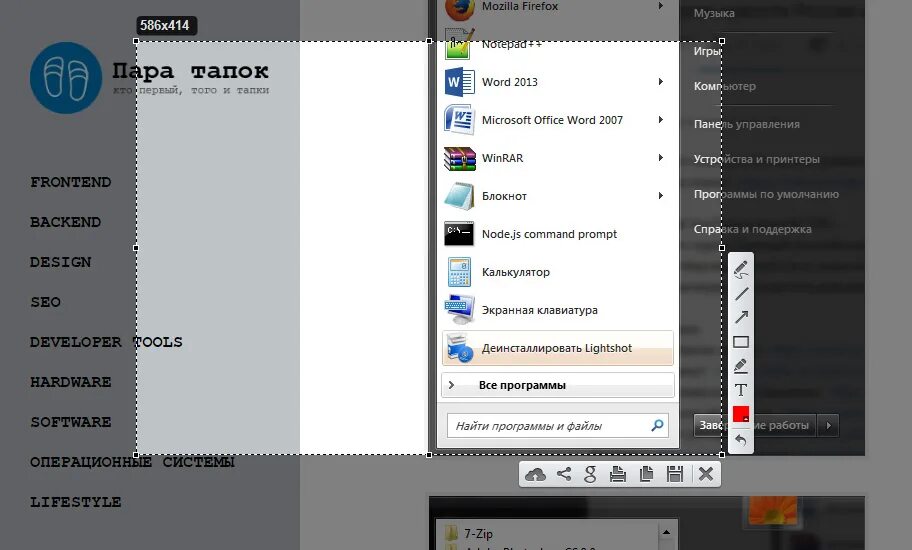The height and width of the screenshot is (550, 912).
Task: Open Справка и поддержка link
Action: tap(752, 229)
